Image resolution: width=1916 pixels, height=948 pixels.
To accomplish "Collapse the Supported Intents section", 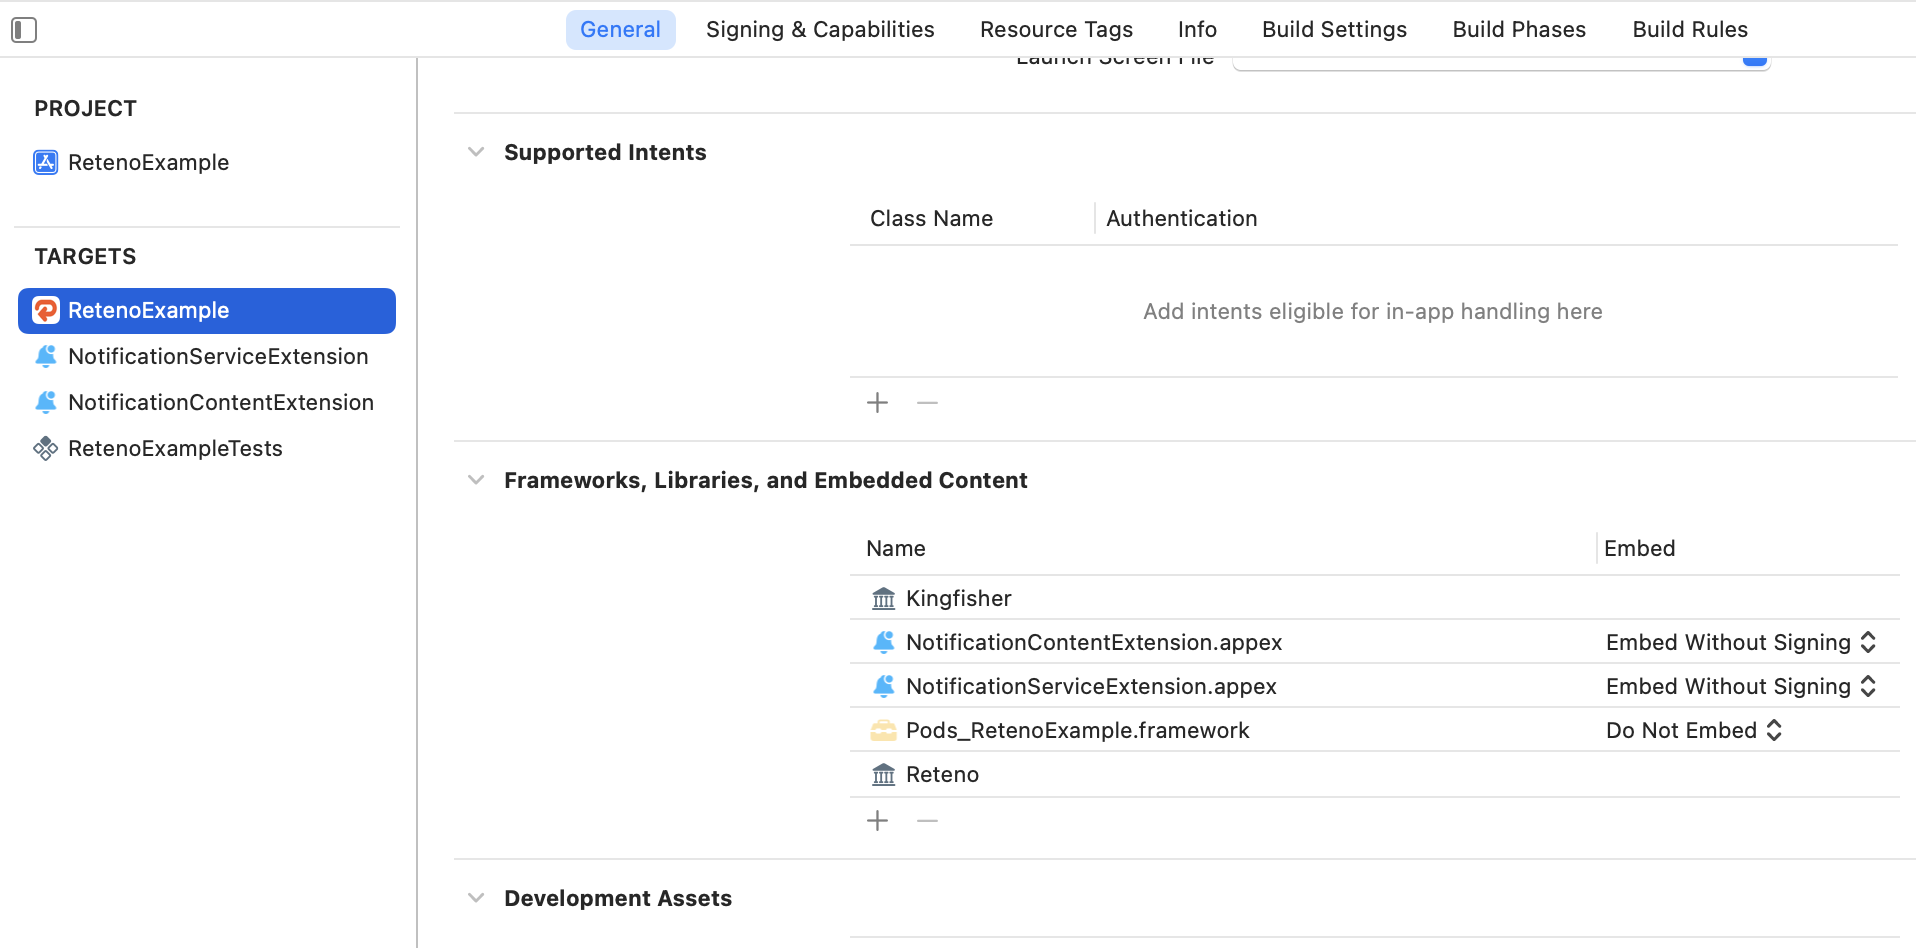I will click(476, 152).
